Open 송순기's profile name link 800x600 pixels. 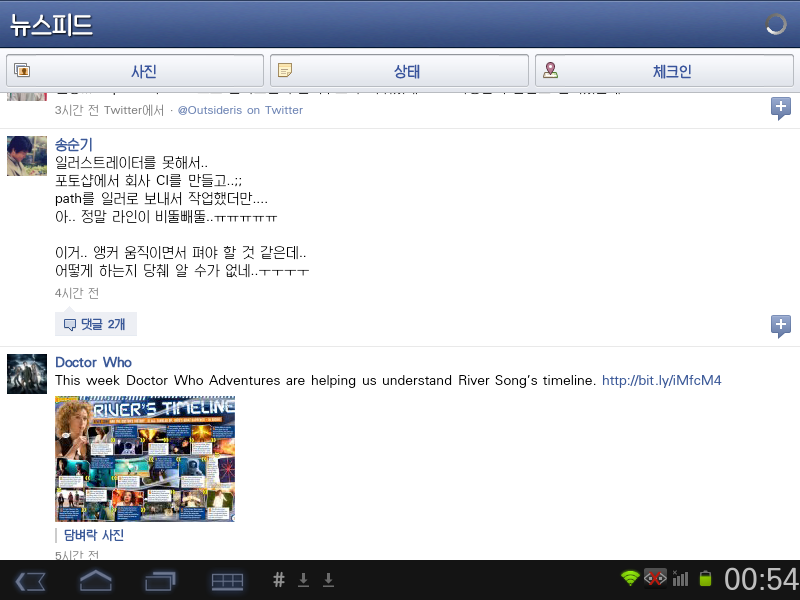coord(73,144)
